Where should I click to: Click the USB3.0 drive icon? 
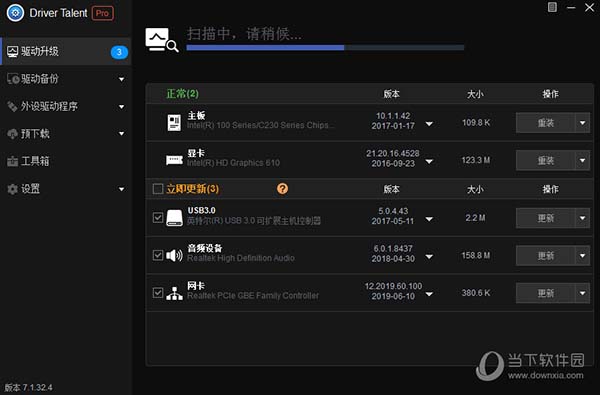point(174,218)
